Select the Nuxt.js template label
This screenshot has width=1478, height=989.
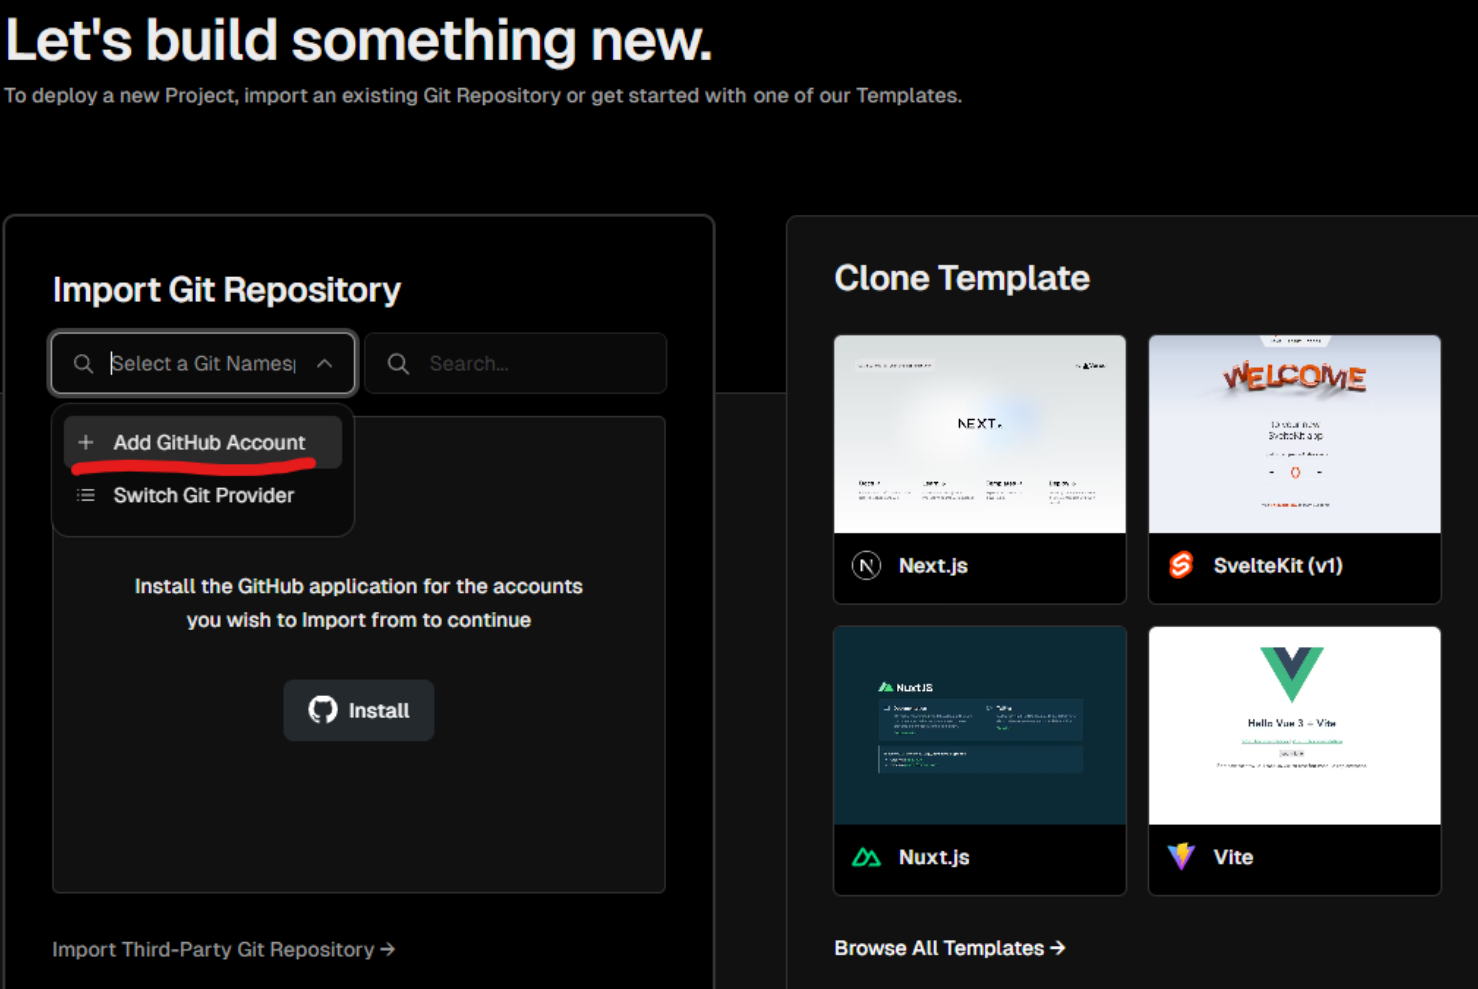(x=934, y=857)
